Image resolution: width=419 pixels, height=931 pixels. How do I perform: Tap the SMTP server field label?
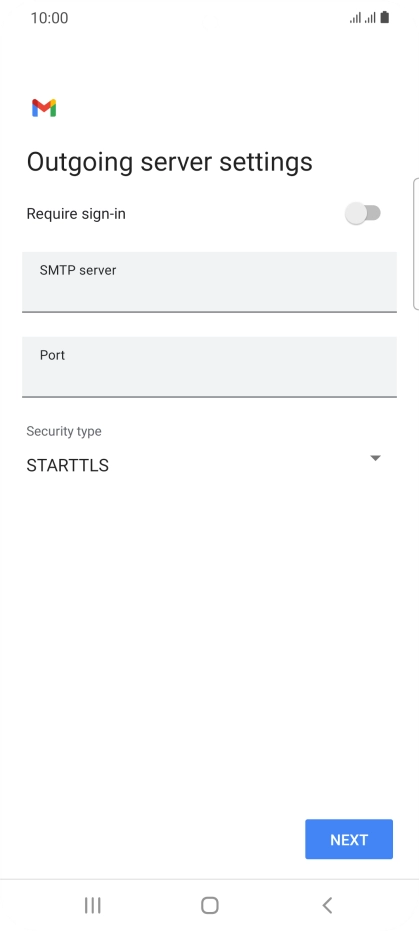coord(78,270)
